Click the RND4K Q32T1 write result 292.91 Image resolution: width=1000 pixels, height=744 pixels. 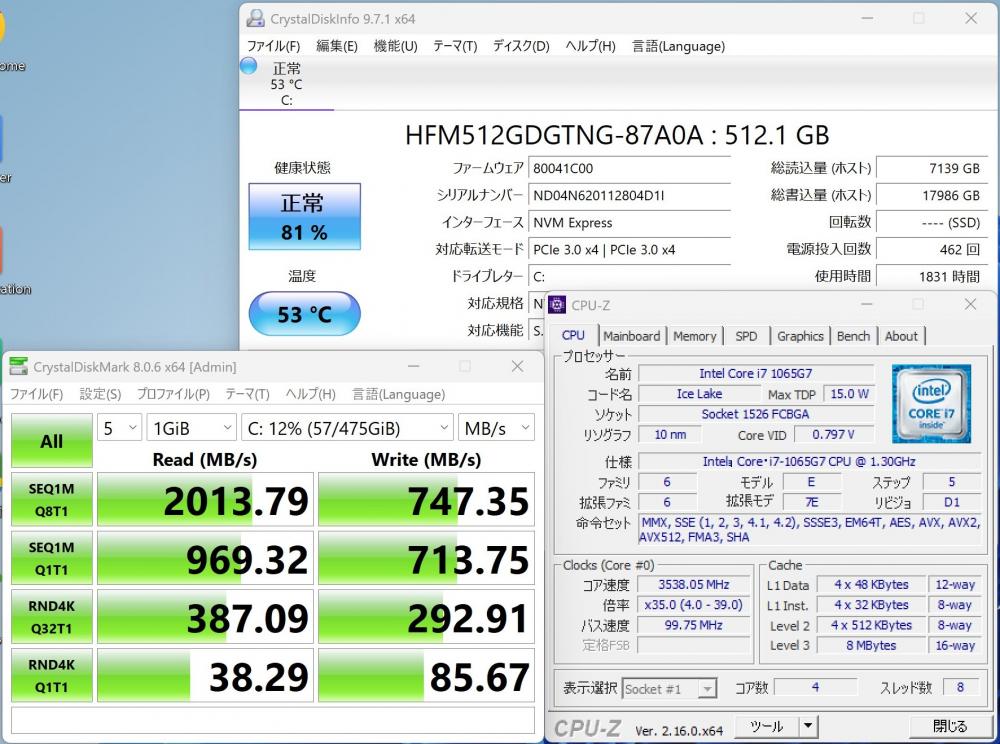pyautogui.click(x=426, y=617)
